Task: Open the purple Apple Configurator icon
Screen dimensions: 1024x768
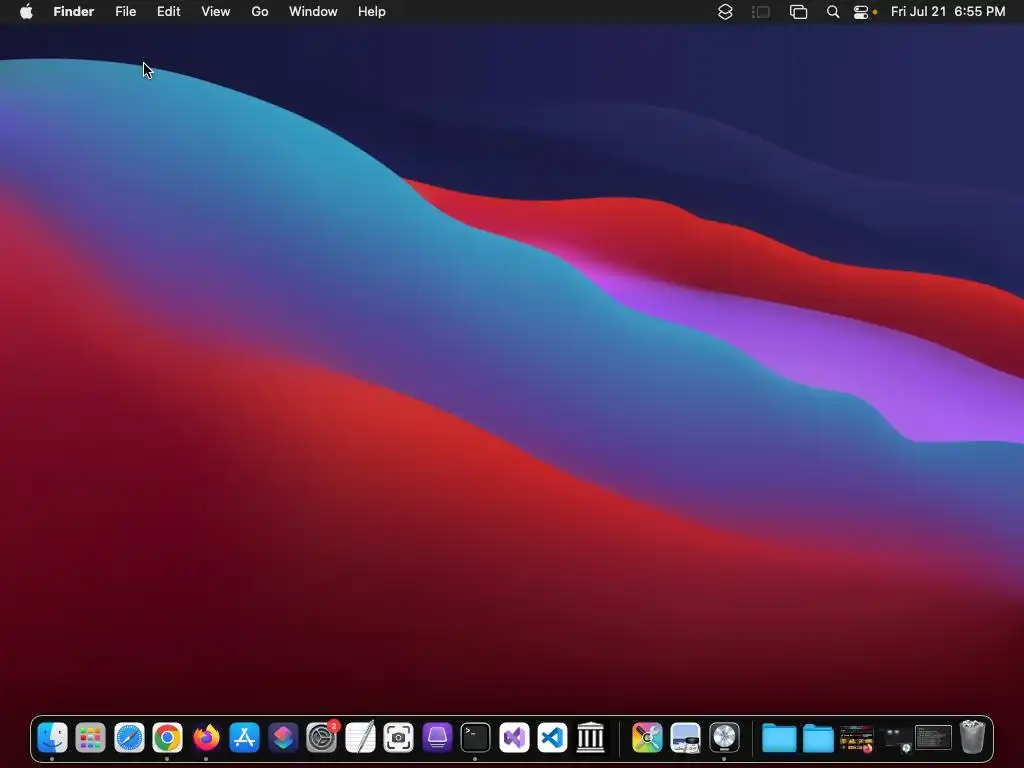Action: (437, 738)
